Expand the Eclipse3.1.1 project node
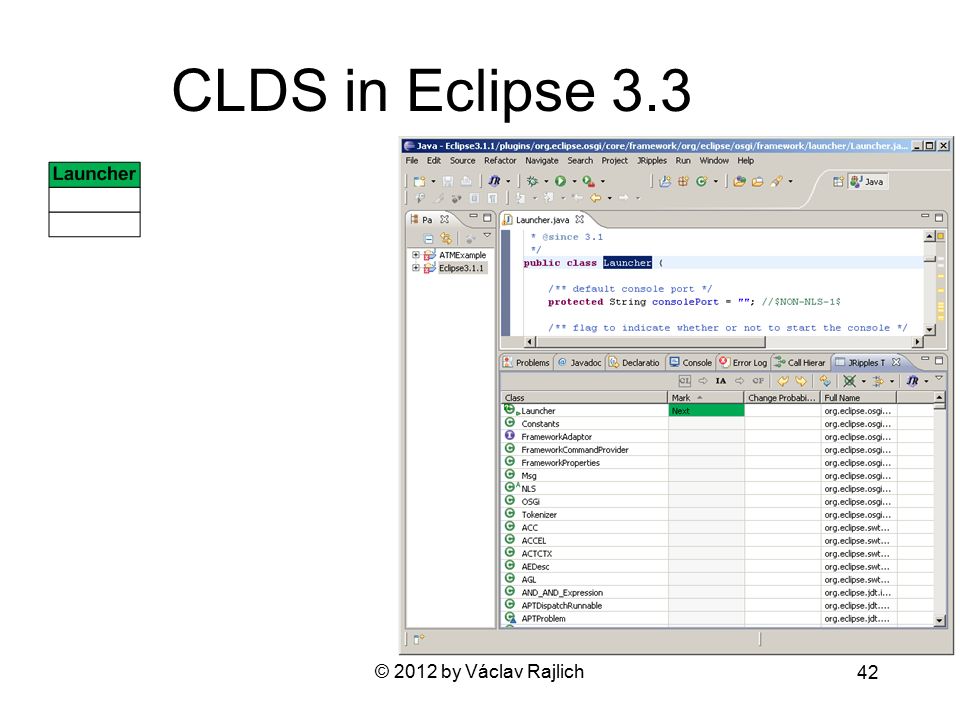960x720 pixels. click(x=416, y=268)
